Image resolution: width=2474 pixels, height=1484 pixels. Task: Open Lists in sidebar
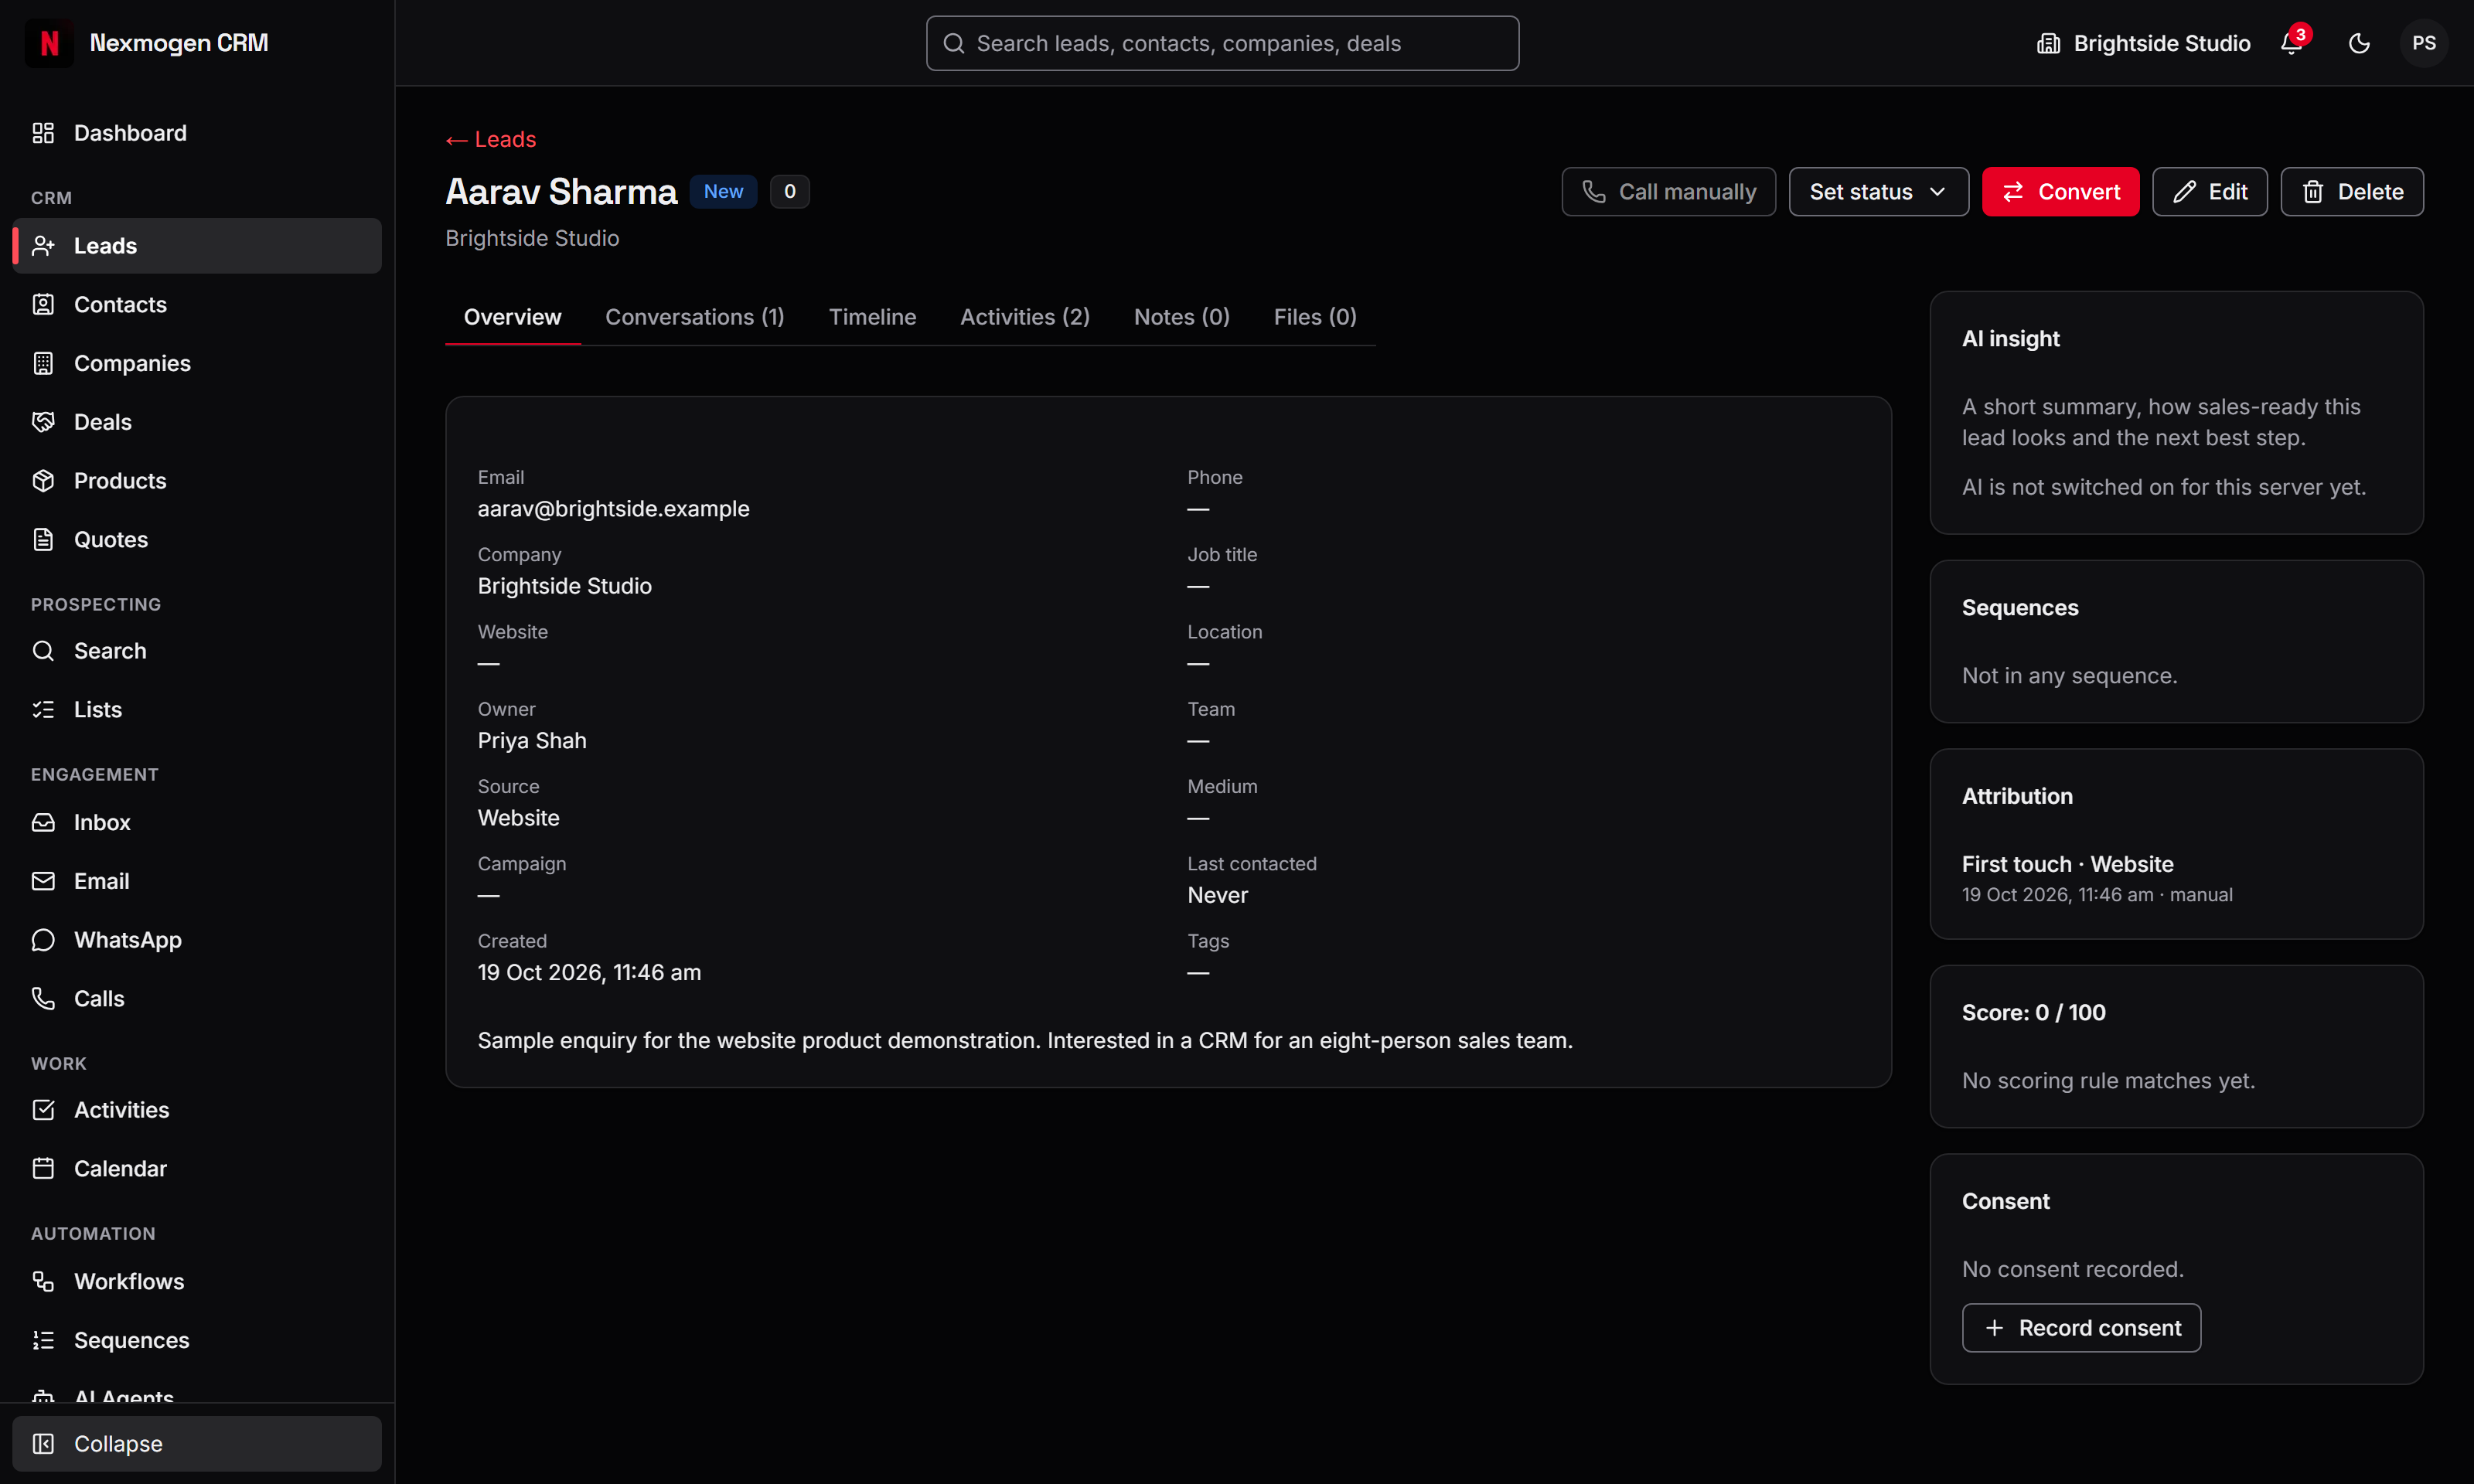coord(196,710)
